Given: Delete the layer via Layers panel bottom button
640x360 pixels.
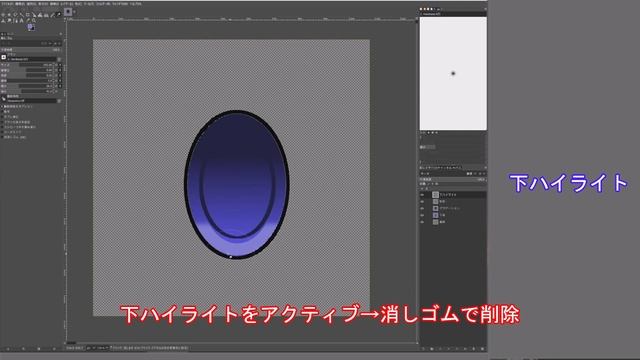Looking at the screenshot, I should tap(482, 349).
